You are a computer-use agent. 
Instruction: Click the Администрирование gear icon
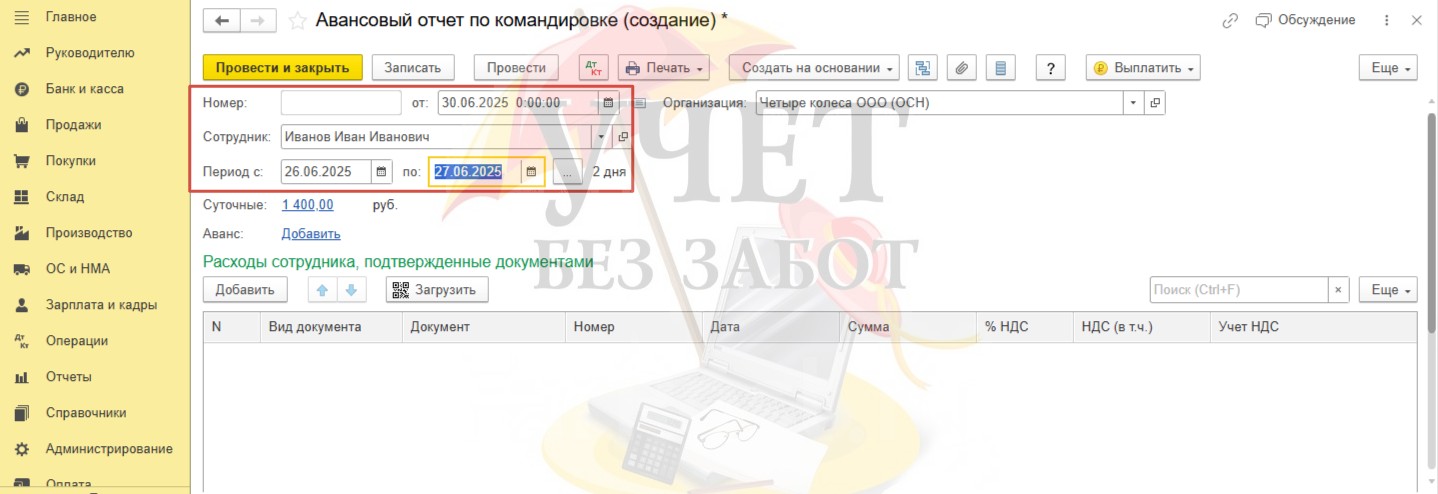pos(21,449)
